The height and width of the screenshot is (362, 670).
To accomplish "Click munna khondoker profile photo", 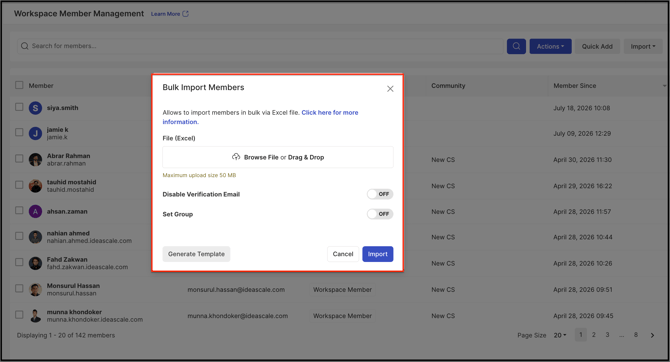I will point(35,315).
